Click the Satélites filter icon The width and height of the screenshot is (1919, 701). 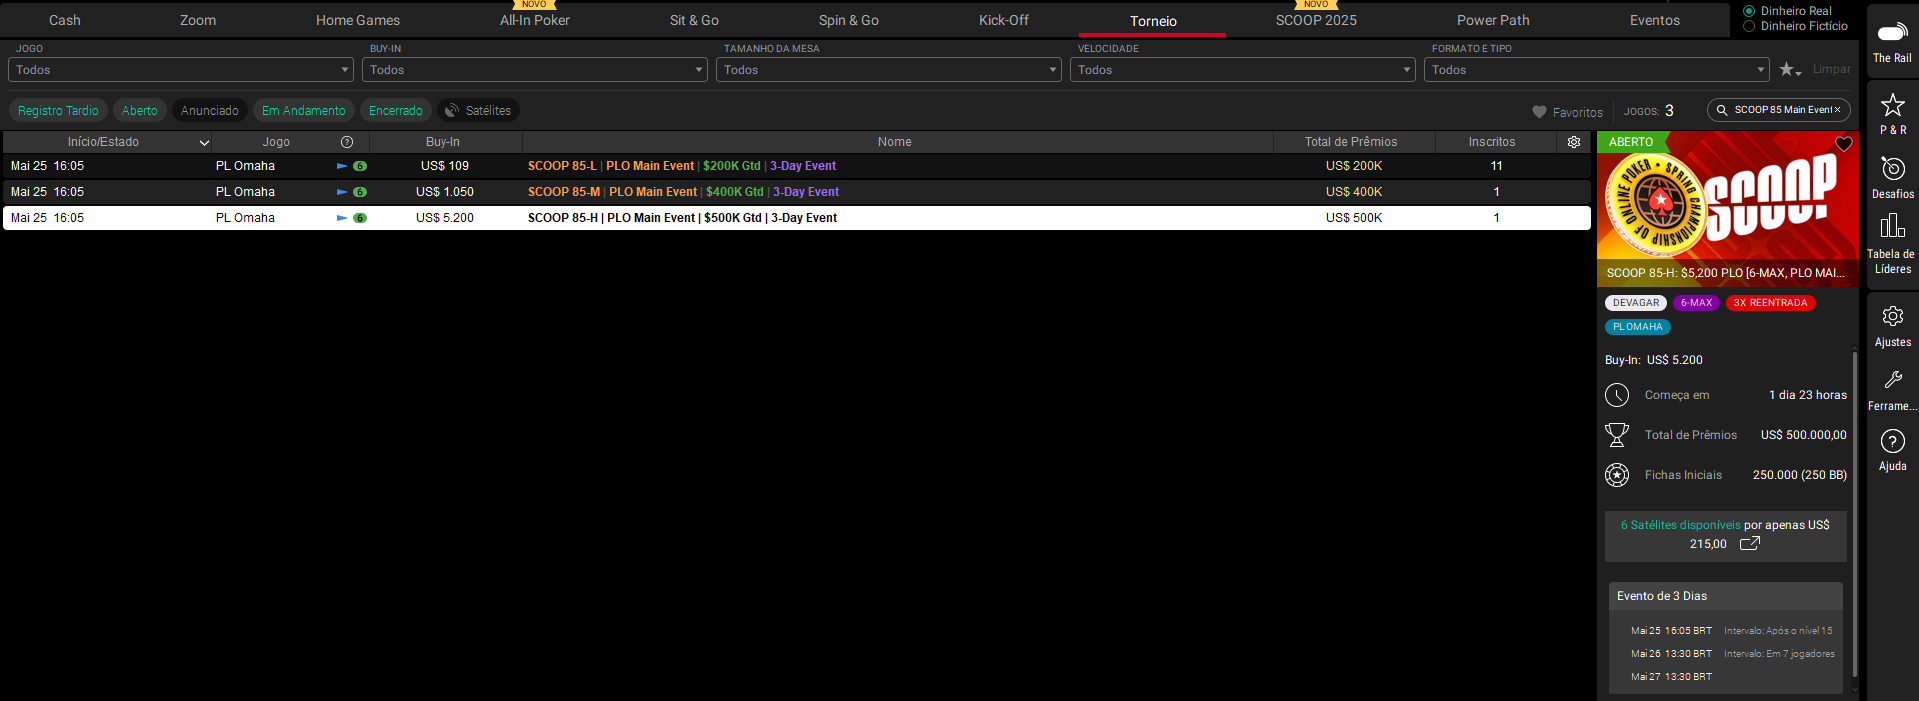[x=452, y=110]
